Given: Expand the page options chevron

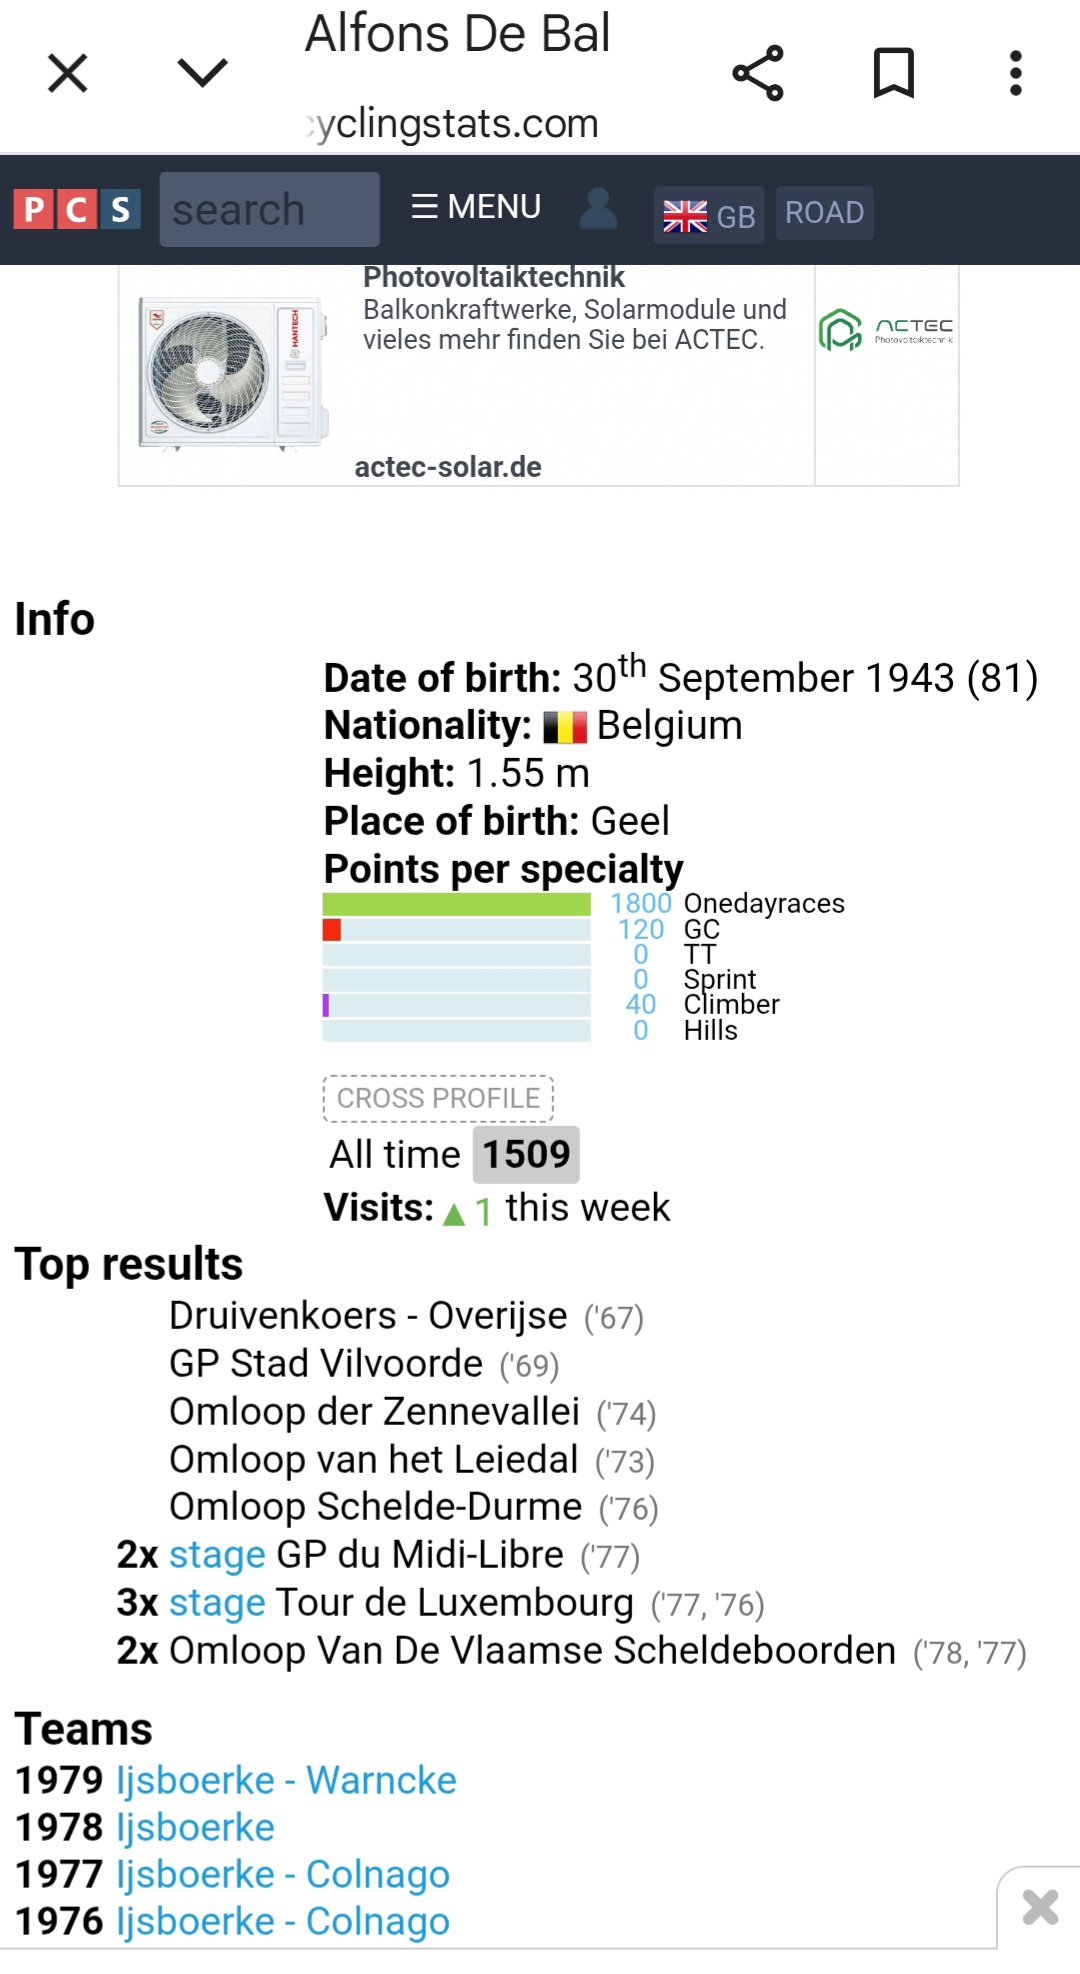Looking at the screenshot, I should coord(202,73).
